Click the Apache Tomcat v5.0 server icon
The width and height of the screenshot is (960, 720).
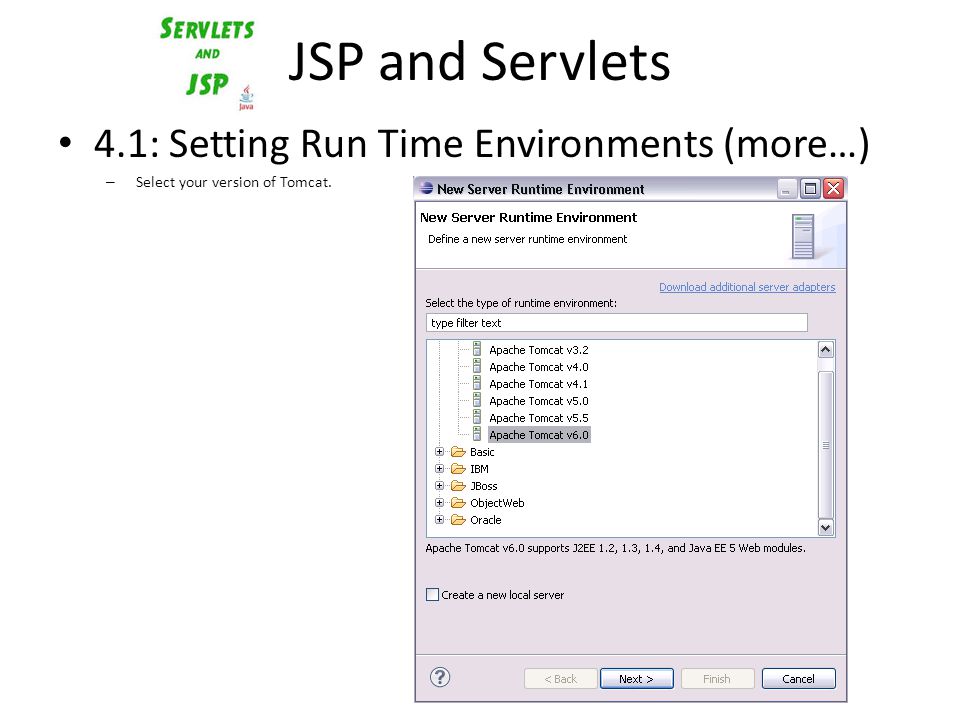476,400
